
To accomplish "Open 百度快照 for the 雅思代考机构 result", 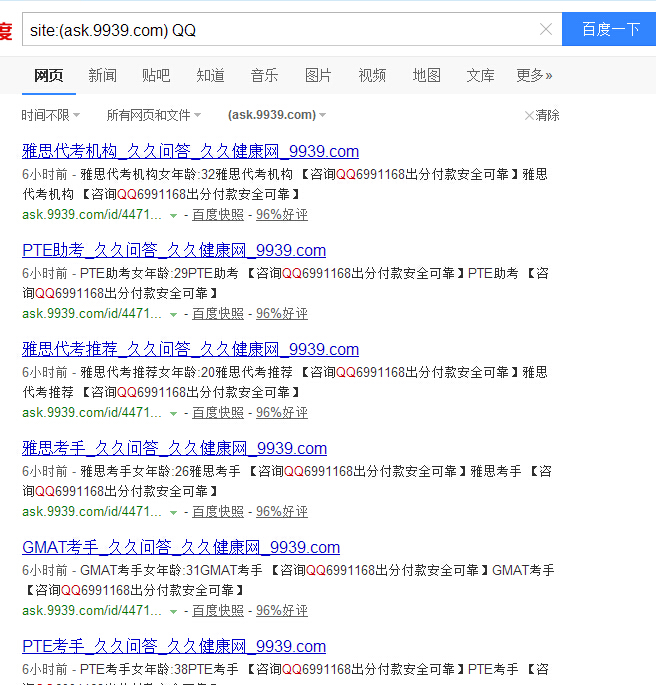I will (218, 214).
